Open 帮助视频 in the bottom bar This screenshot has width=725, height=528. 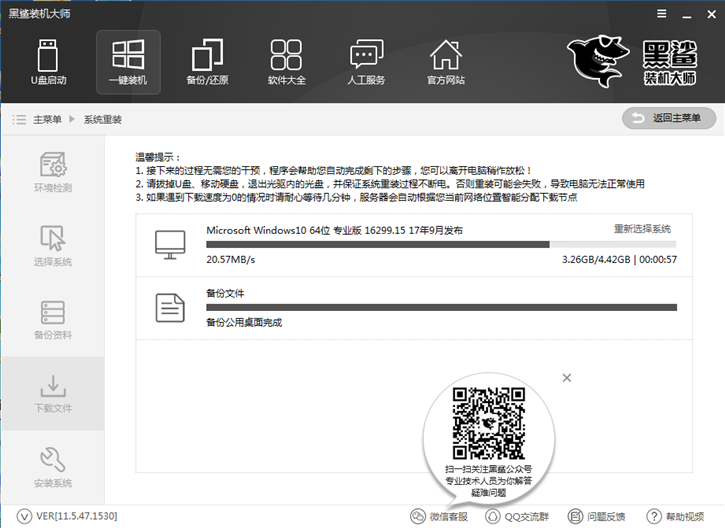tap(676, 516)
